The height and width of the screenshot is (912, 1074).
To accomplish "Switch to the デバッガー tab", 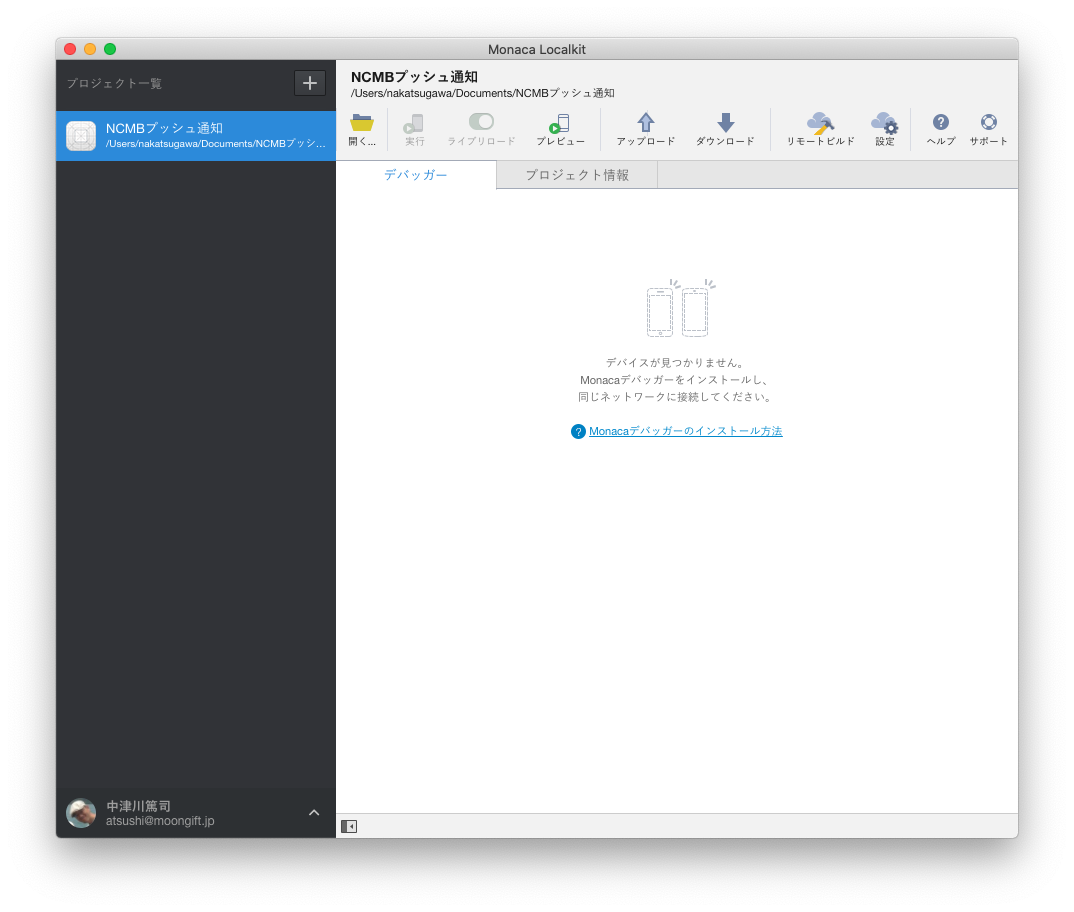I will click(416, 175).
